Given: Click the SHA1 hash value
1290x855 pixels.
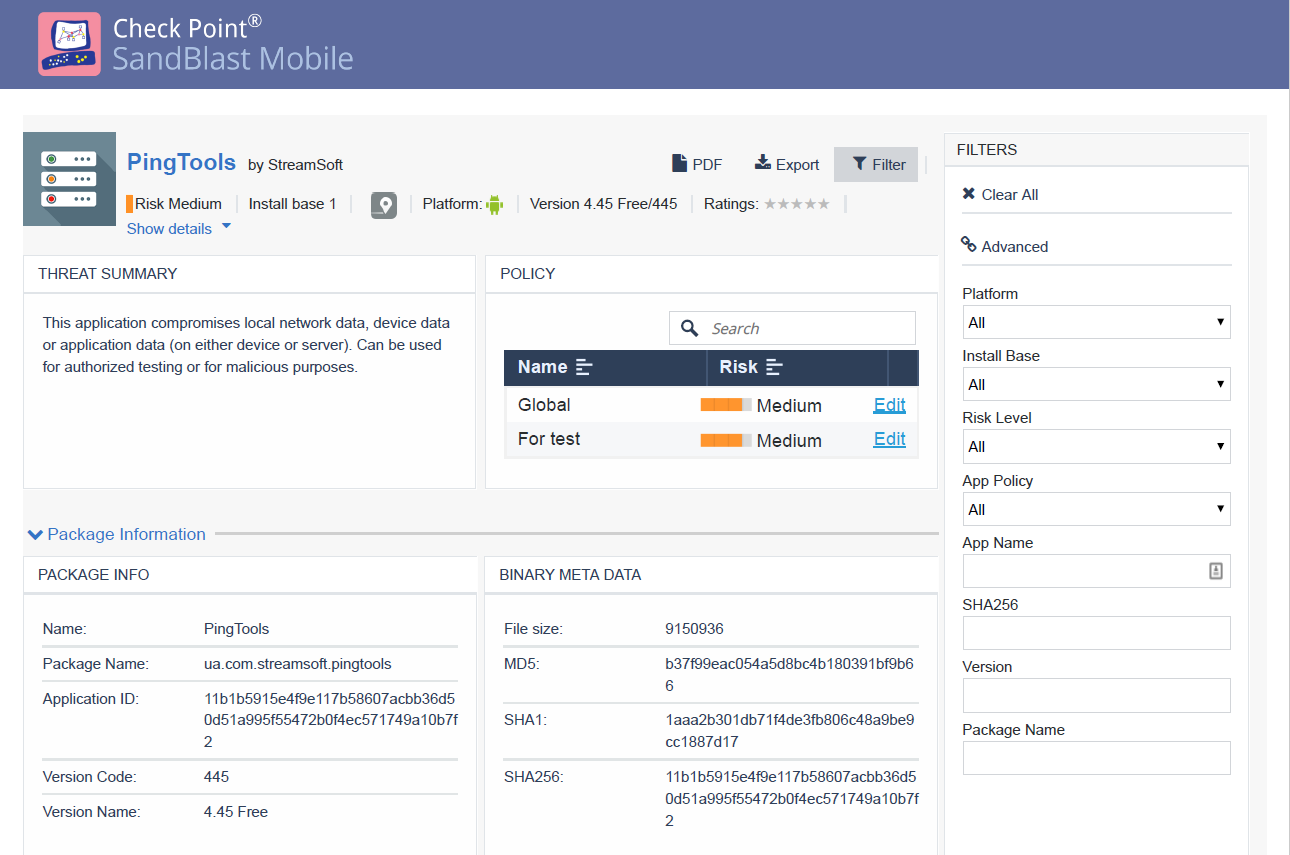Looking at the screenshot, I should (790, 731).
